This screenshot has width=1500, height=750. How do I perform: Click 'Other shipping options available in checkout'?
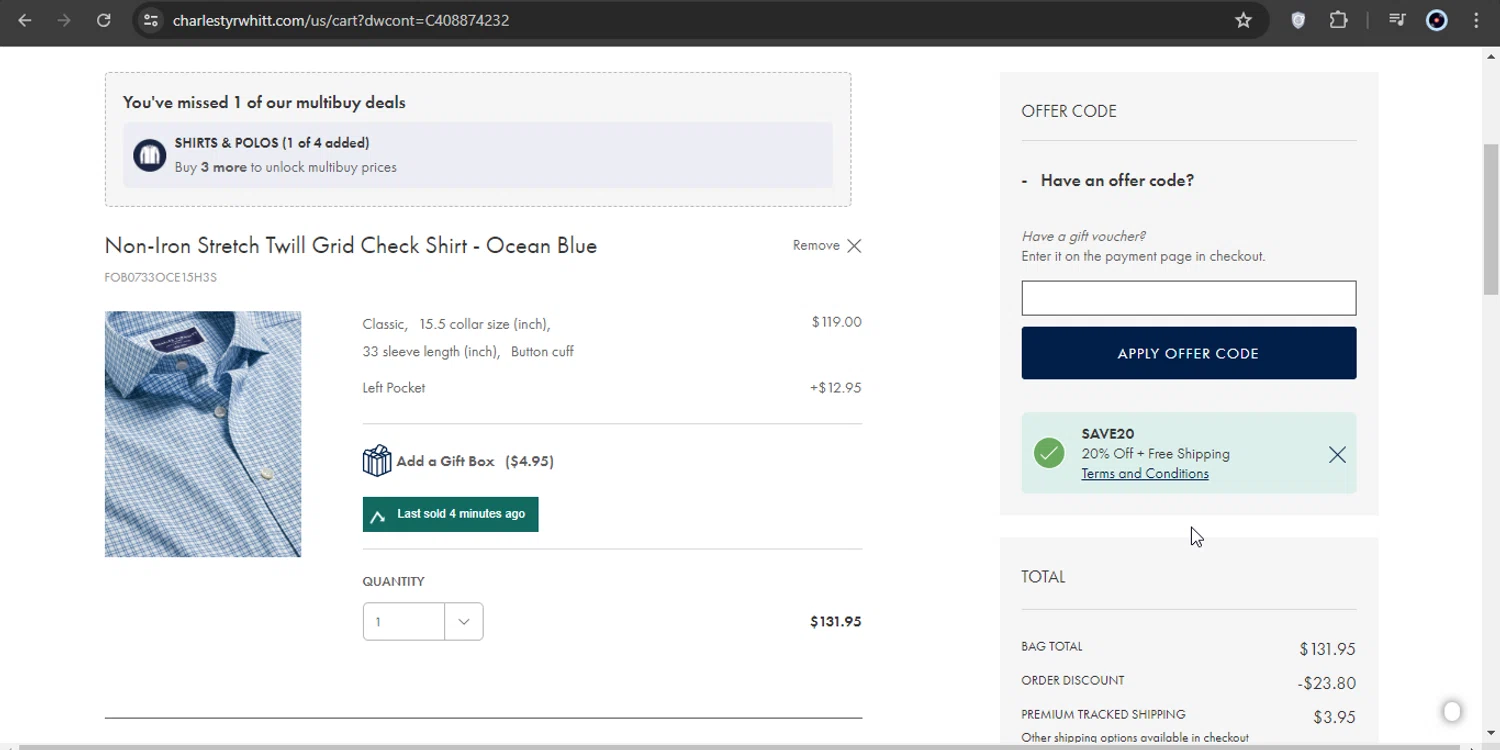point(1135,738)
